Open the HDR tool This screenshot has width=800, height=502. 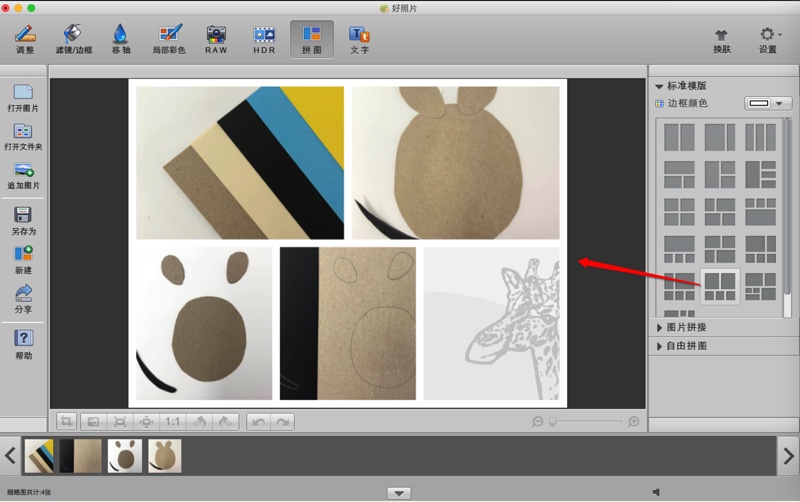tap(264, 39)
